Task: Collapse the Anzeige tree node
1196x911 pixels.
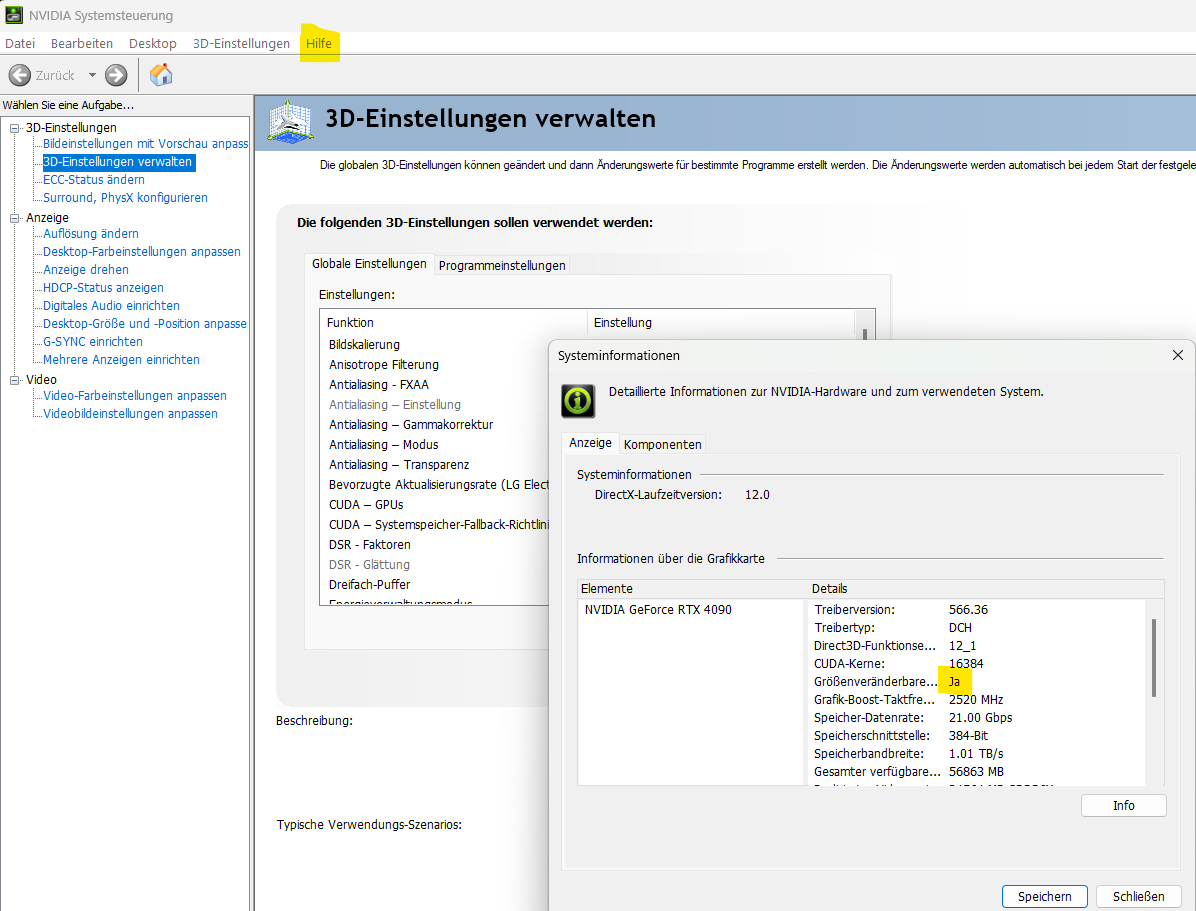Action: click(x=14, y=218)
